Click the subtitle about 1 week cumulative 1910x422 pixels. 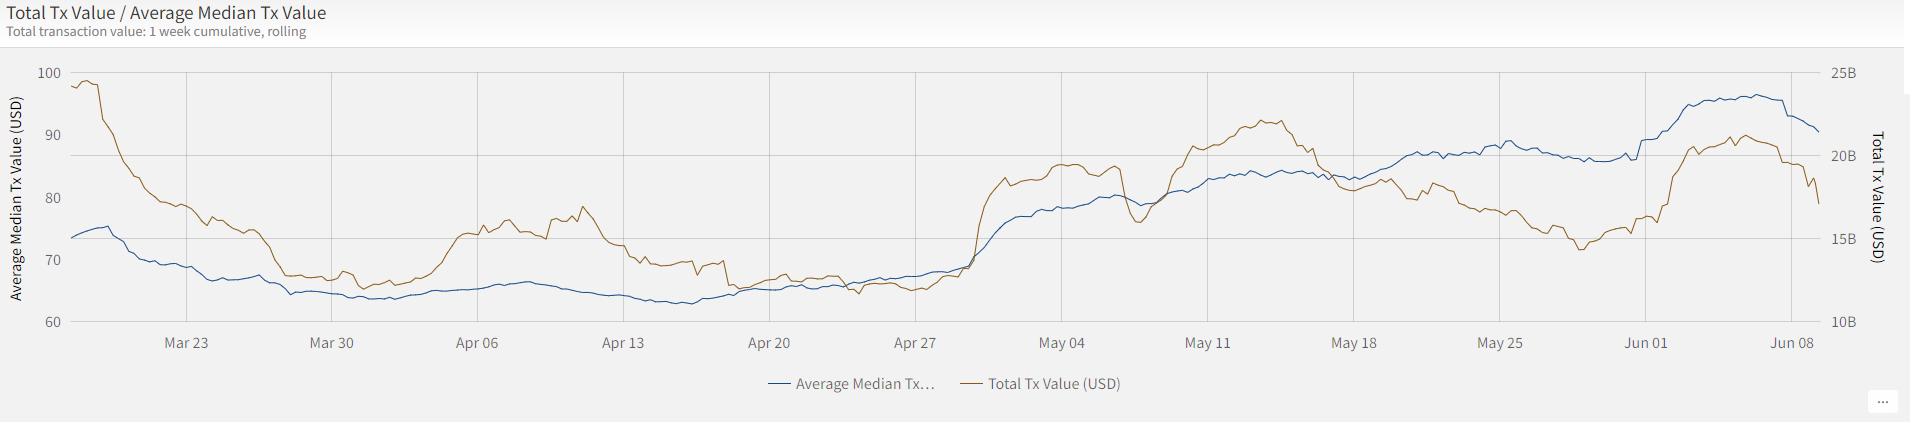156,32
